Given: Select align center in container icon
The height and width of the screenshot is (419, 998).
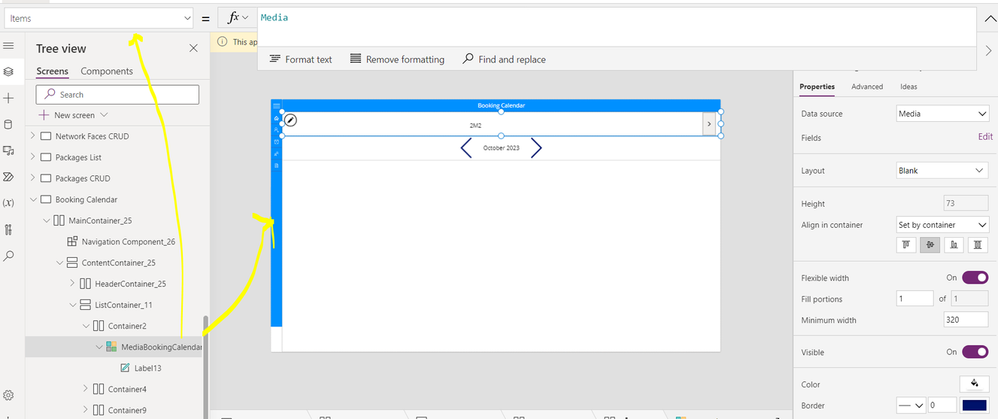Looking at the screenshot, I should [930, 245].
